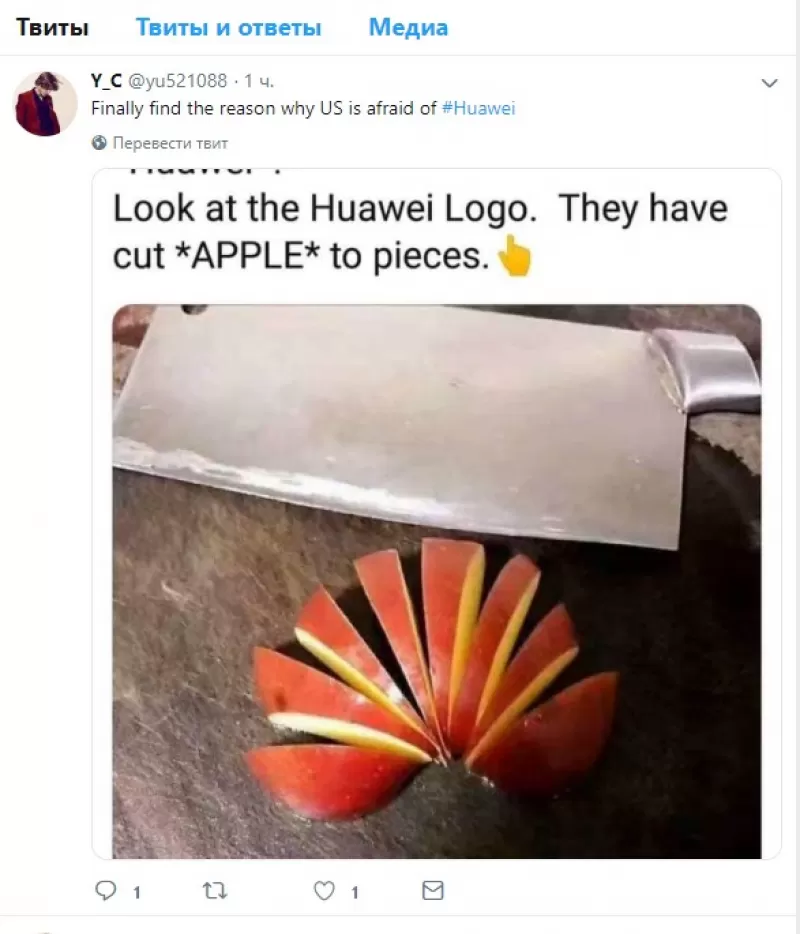Image resolution: width=800 pixels, height=934 pixels.
Task: Click the reply count number
Action: click(136, 892)
